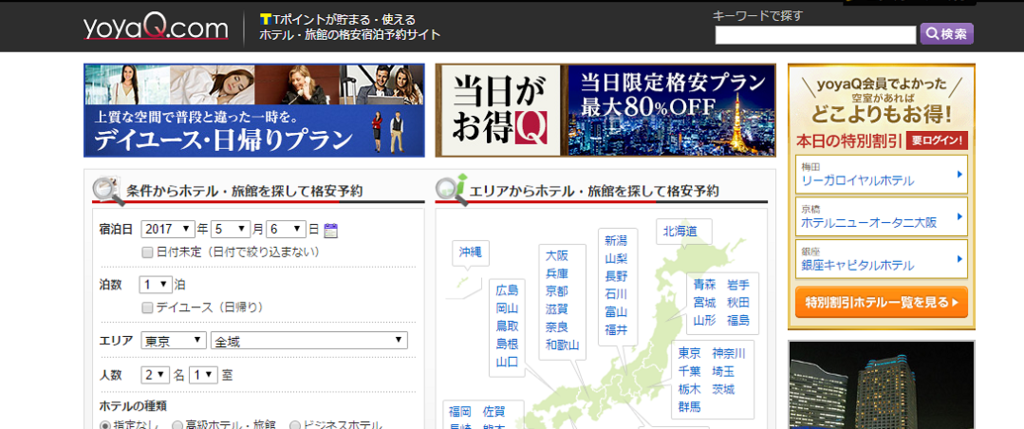Click the arrow next to ホテルニューオータニ大阪
This screenshot has width=1024, height=429.
[x=959, y=217]
